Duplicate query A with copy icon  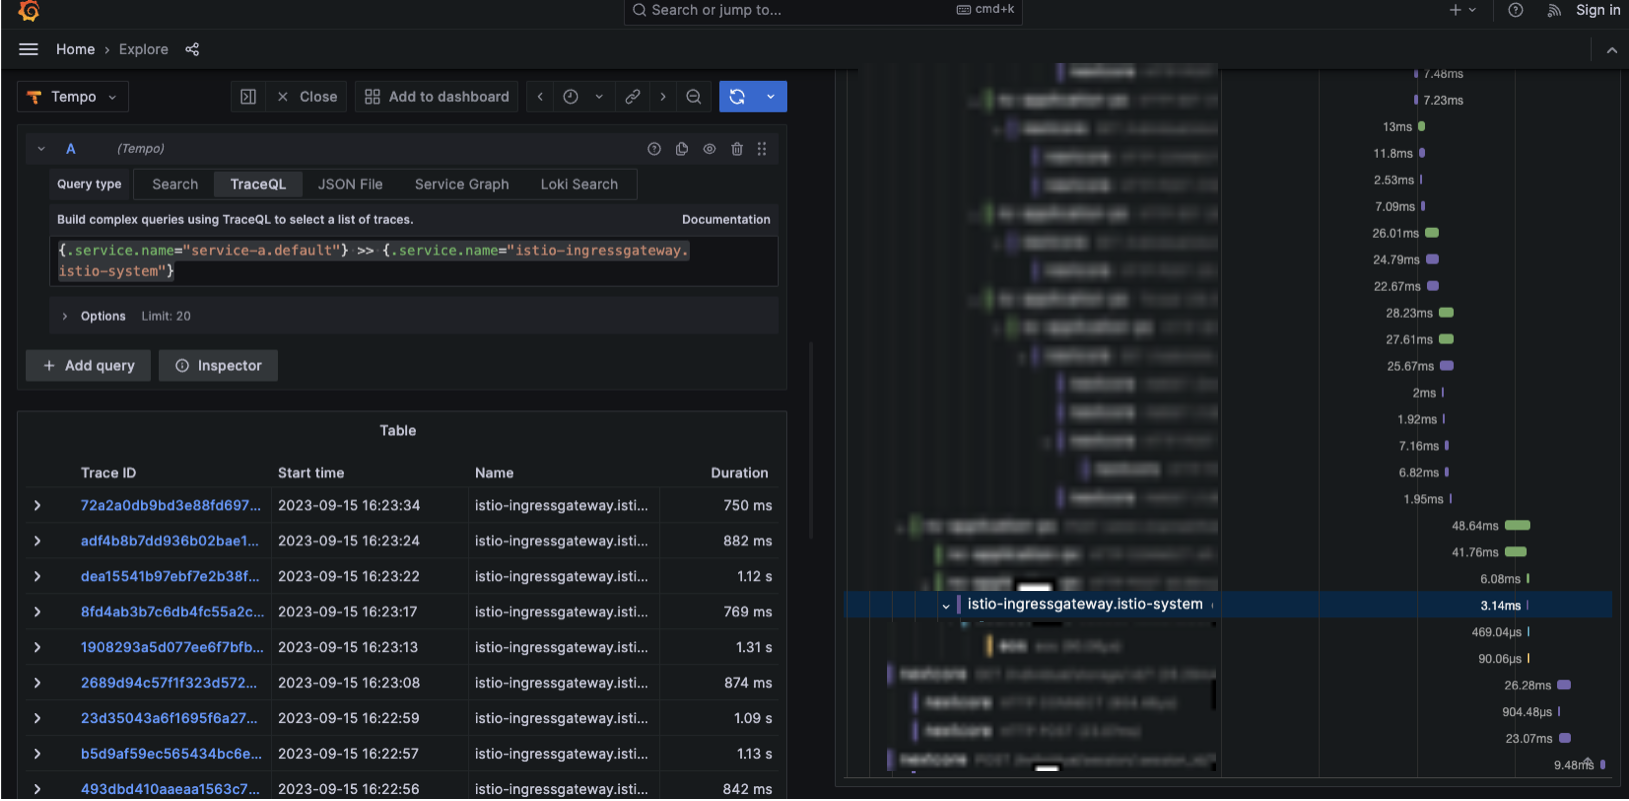click(x=682, y=149)
